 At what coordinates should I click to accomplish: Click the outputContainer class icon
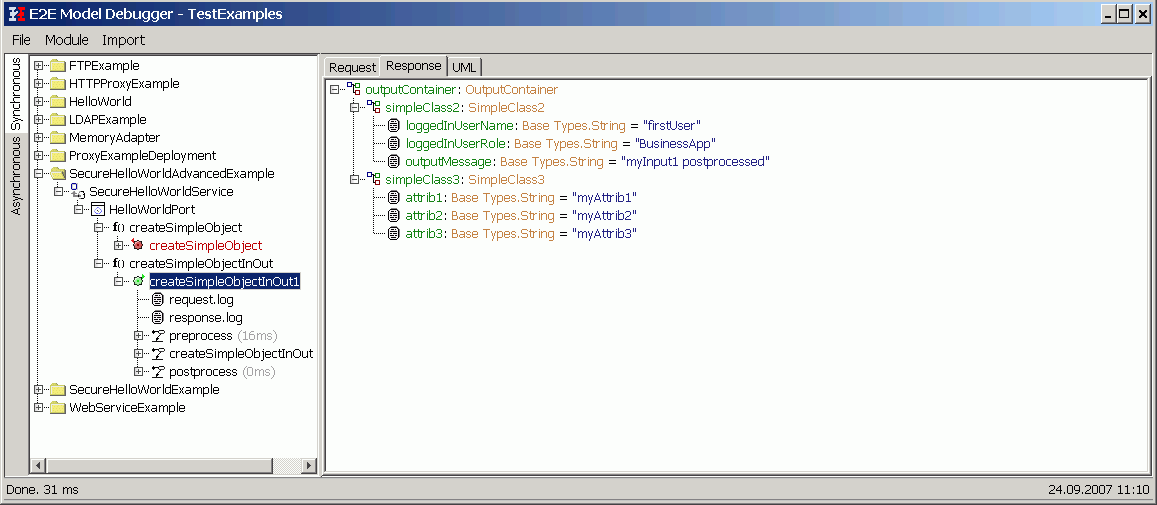(354, 90)
